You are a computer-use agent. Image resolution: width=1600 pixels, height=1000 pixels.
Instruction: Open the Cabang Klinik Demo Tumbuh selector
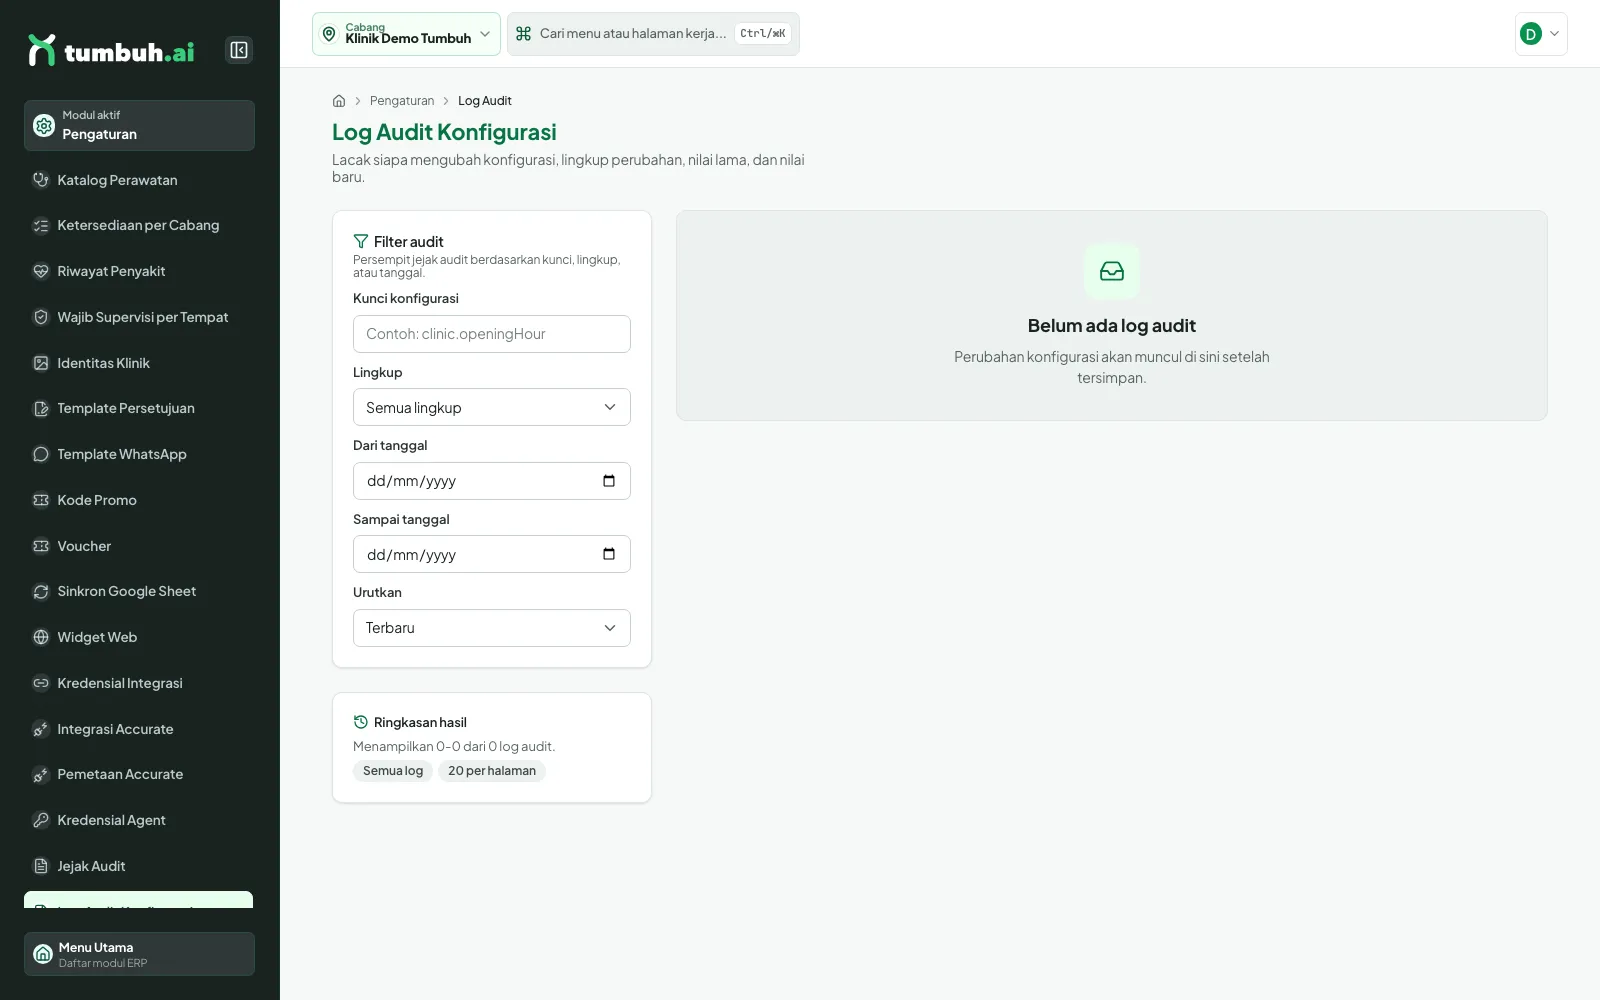pyautogui.click(x=406, y=34)
